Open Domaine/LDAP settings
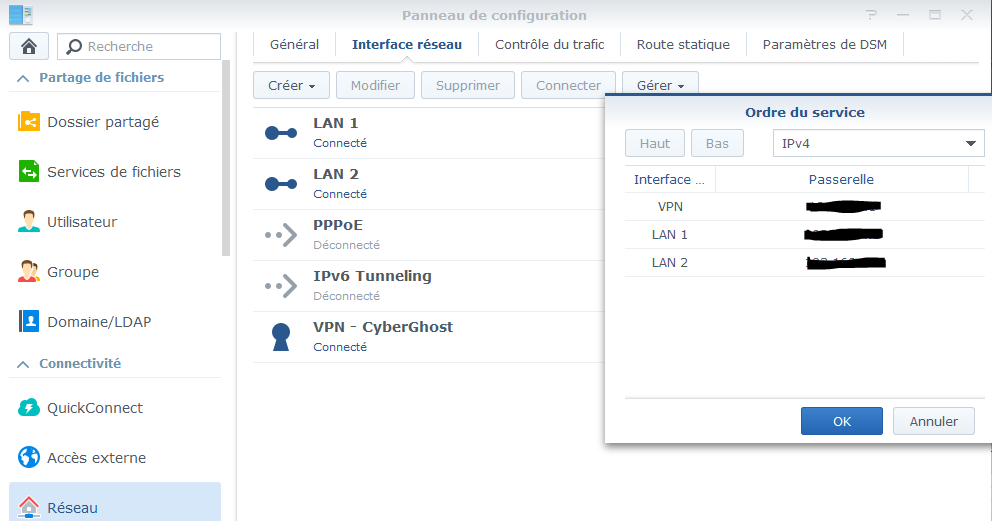Image resolution: width=992 pixels, height=521 pixels. tap(98, 322)
